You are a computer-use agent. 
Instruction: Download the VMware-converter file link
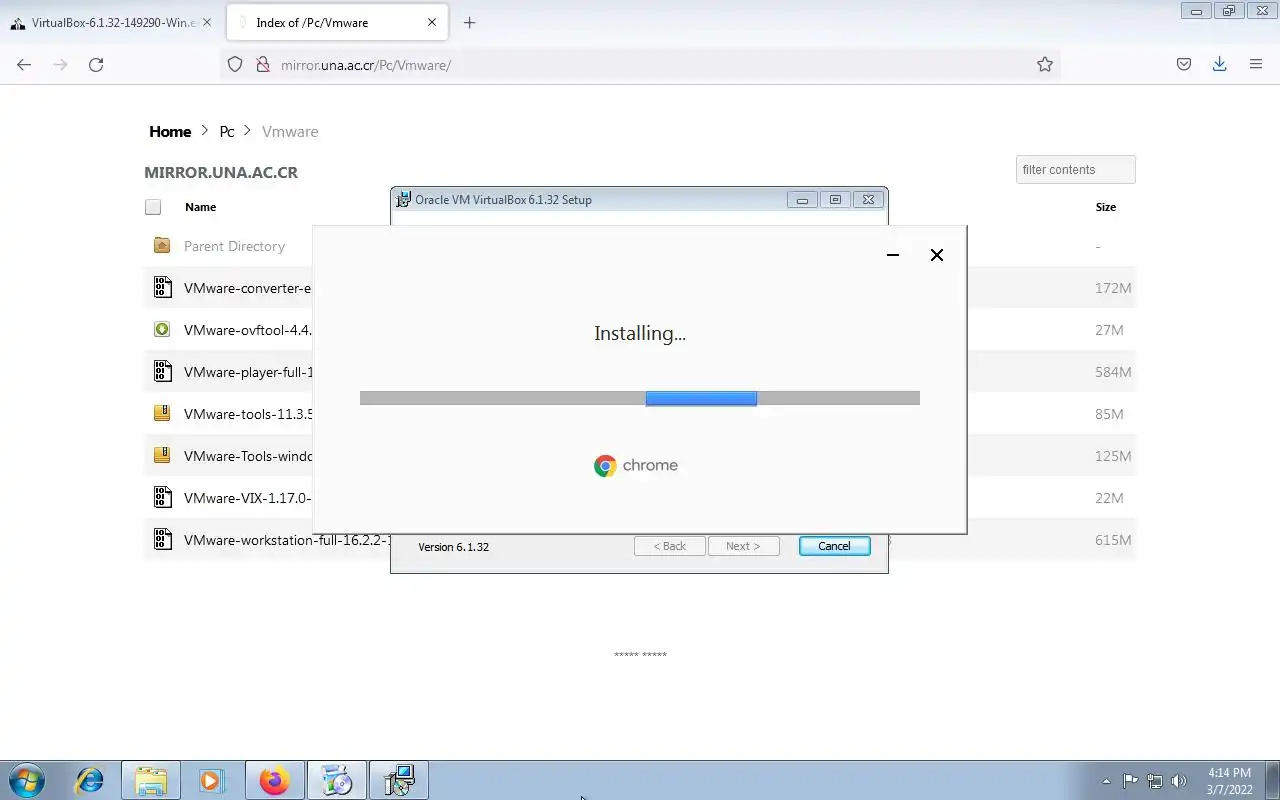247,288
